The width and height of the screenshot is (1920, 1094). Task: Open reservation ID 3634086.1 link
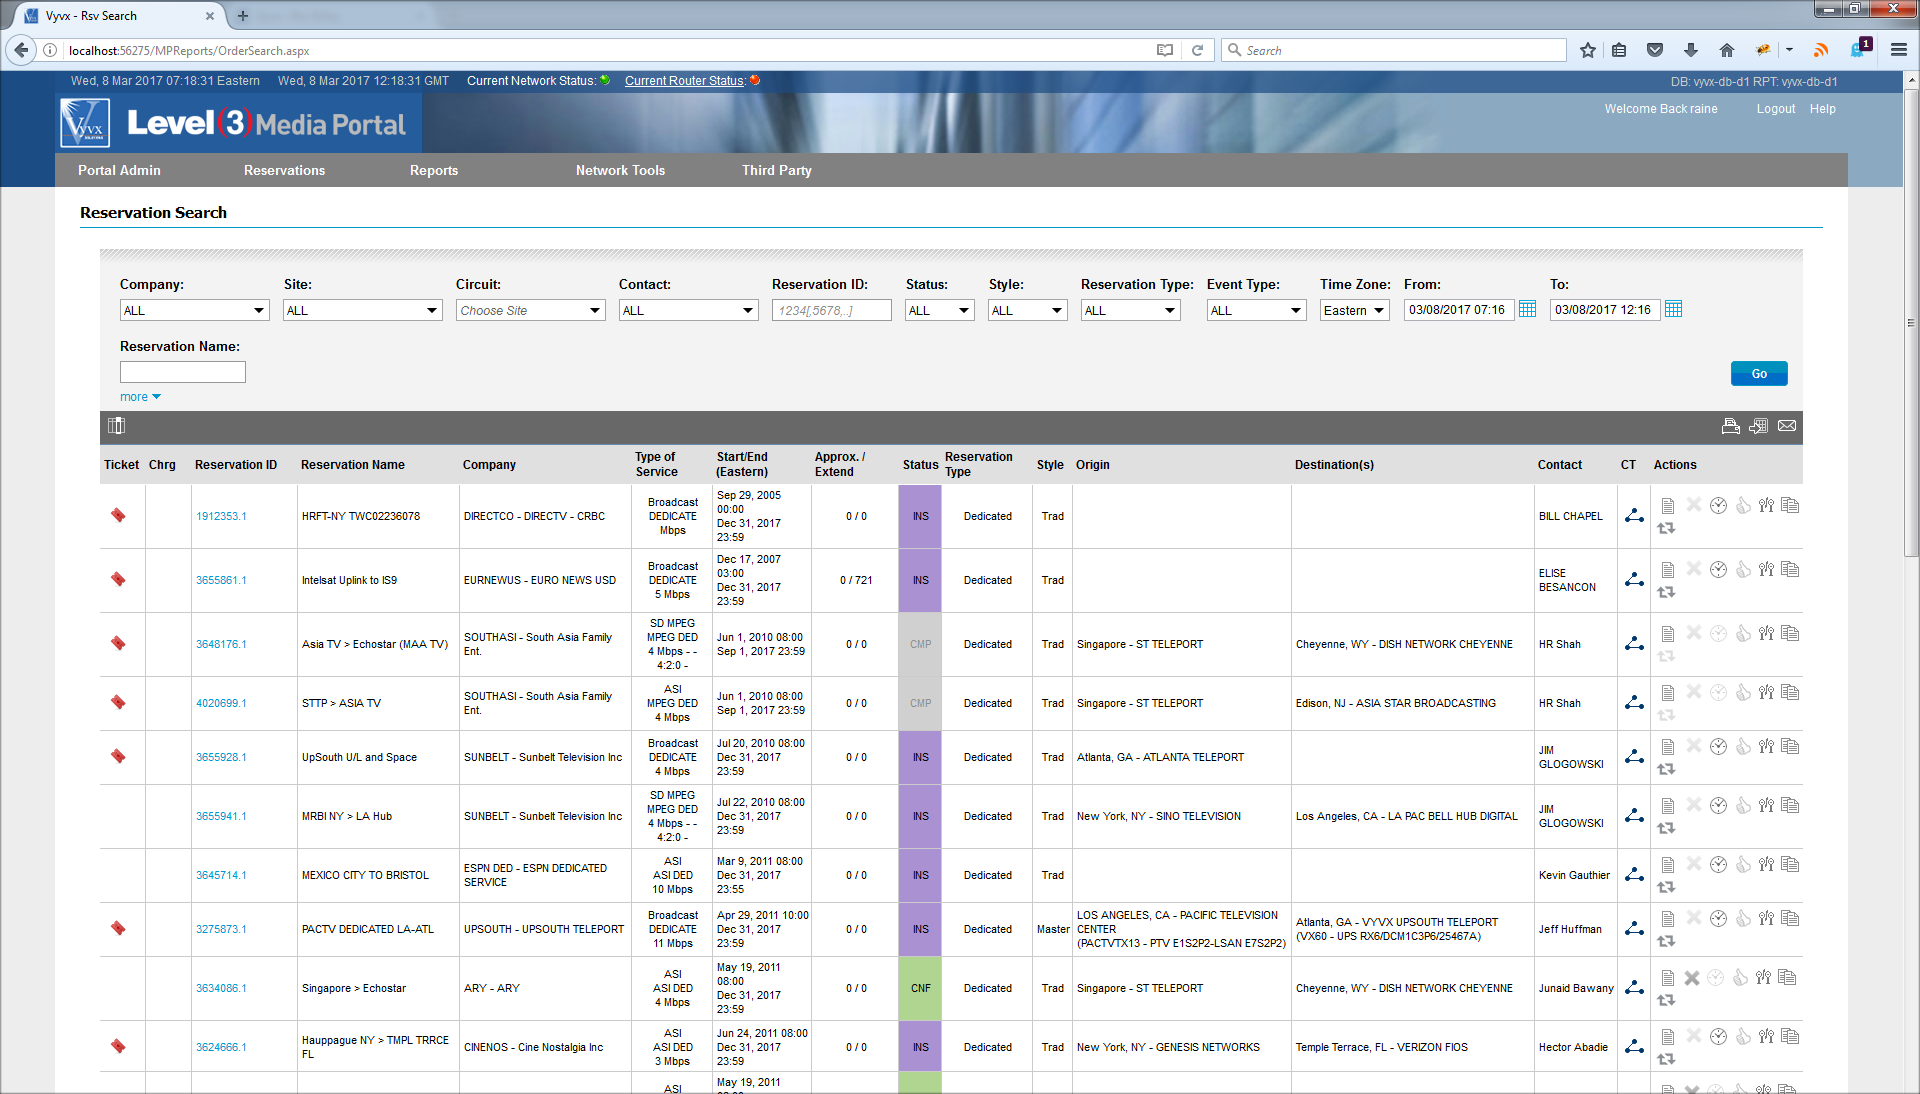tap(221, 988)
